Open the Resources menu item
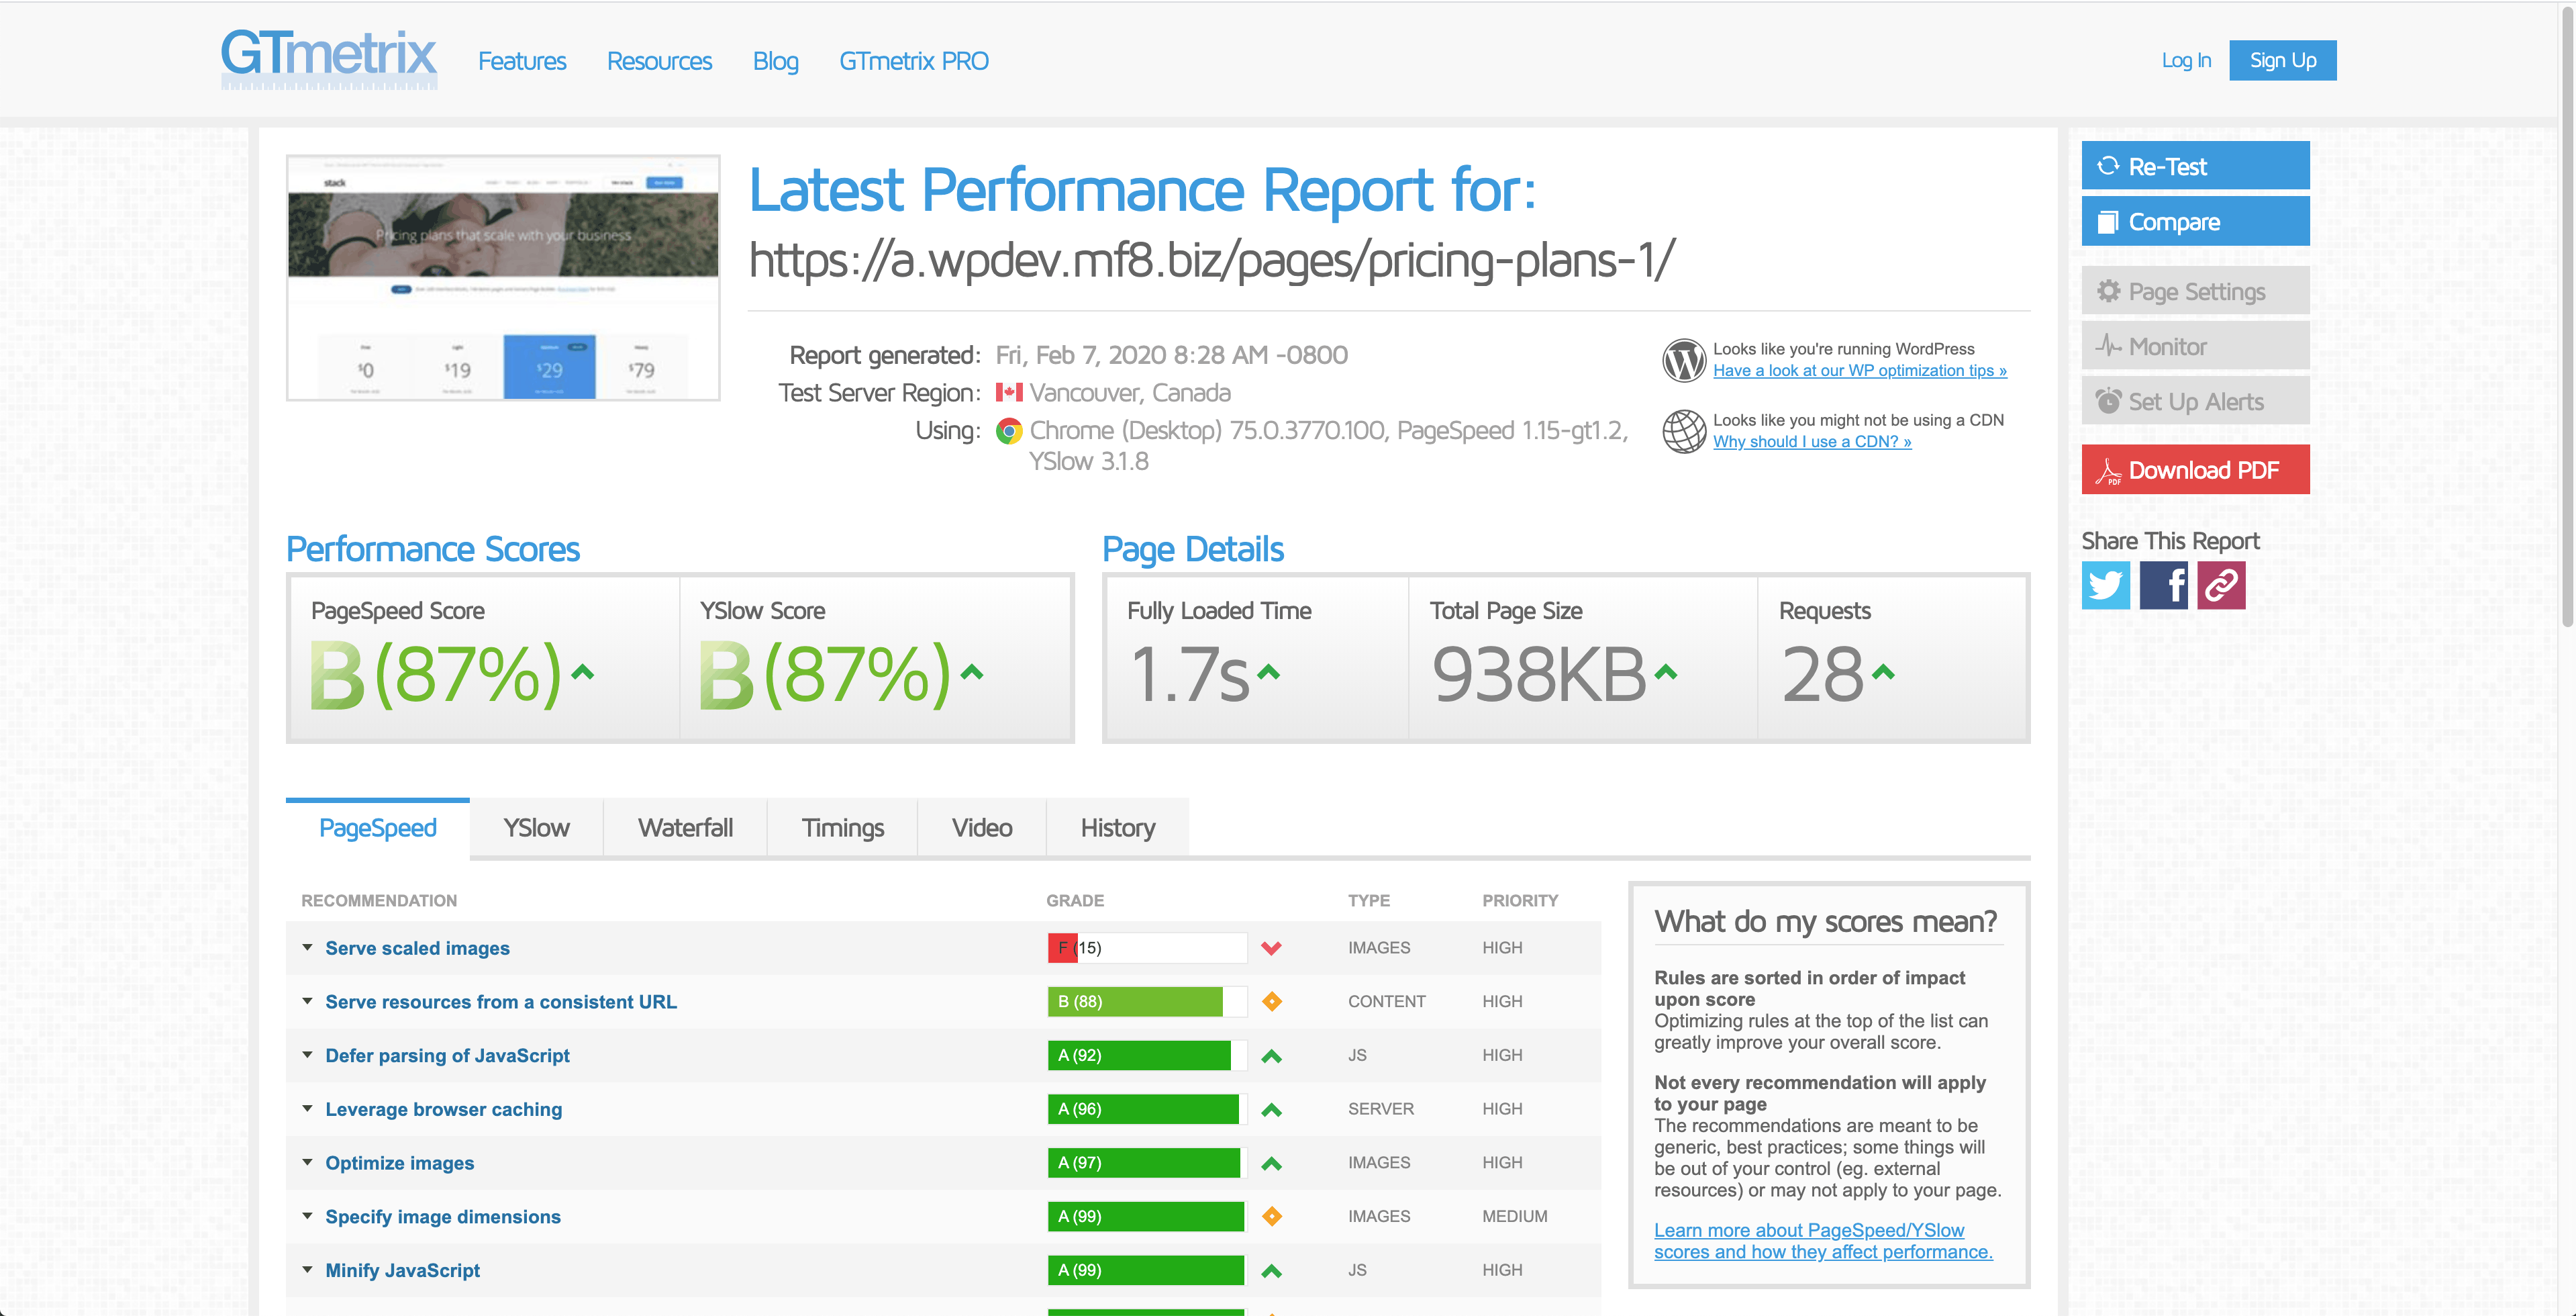The height and width of the screenshot is (1316, 2576). (659, 61)
